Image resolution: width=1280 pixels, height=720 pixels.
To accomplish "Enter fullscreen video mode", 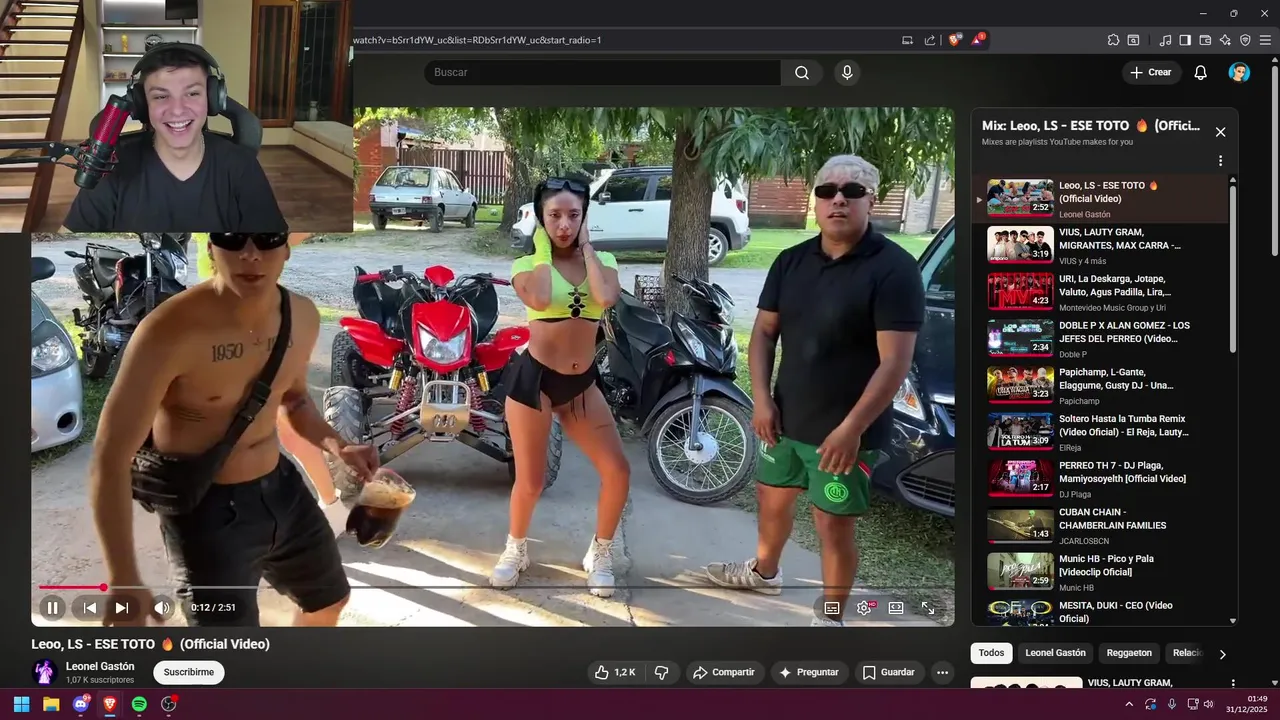I will pos(928,608).
